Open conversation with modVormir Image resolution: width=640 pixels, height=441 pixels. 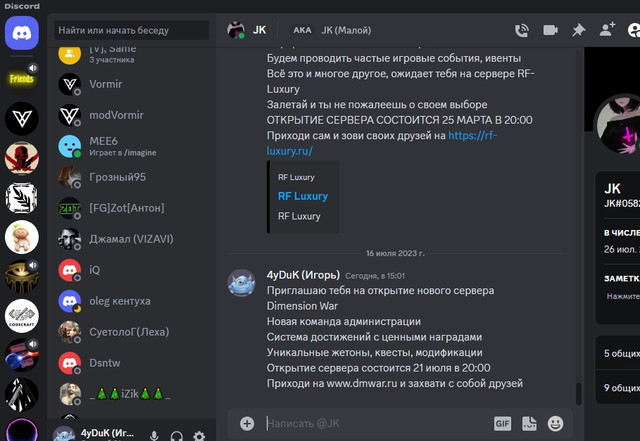click(x=131, y=115)
